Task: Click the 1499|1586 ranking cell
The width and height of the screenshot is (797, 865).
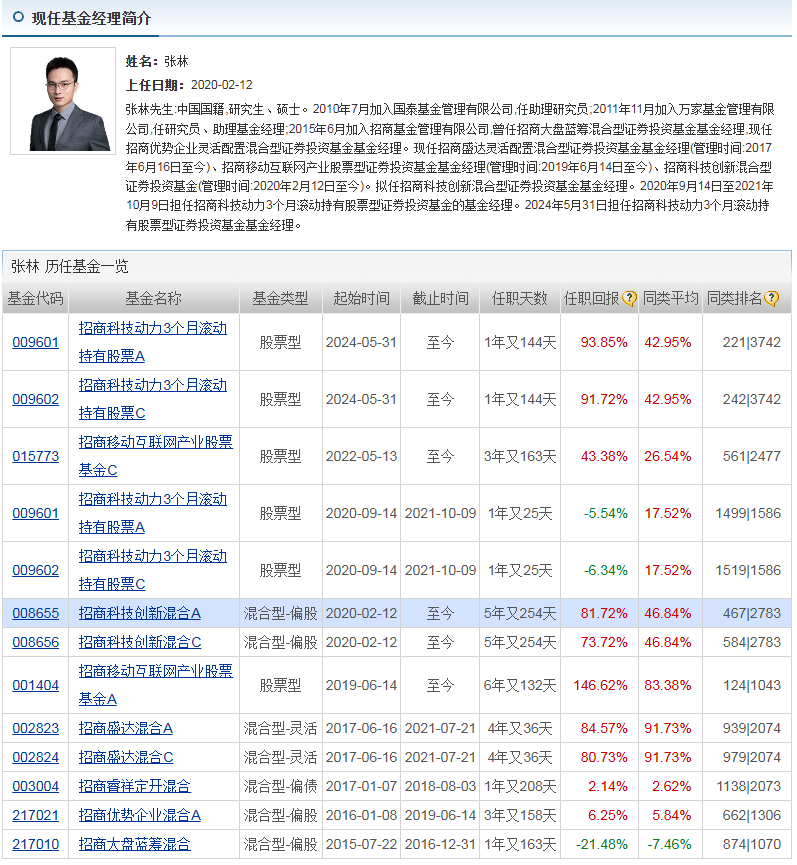Action: (748, 514)
